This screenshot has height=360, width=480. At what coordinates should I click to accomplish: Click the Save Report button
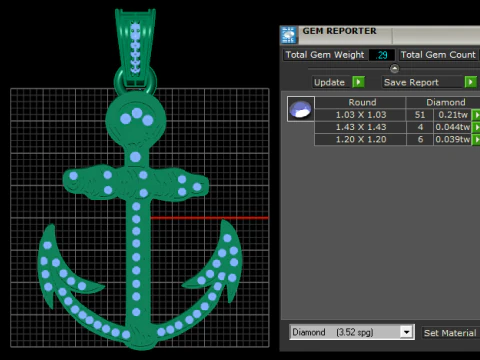pos(423,82)
